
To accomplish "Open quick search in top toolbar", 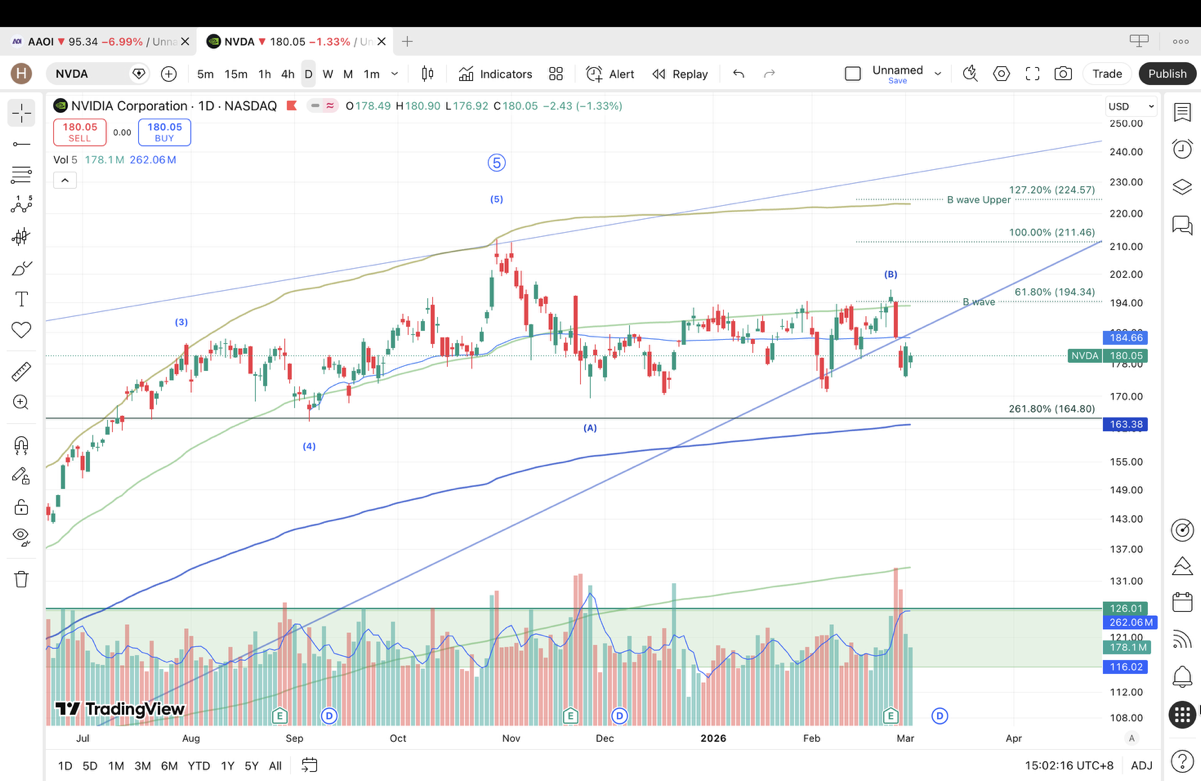I will pos(970,74).
